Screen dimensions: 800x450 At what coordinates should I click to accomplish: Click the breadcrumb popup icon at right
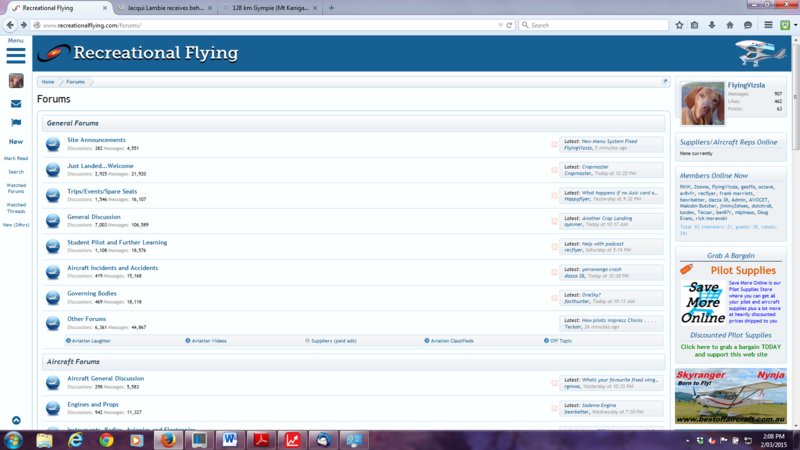click(664, 82)
